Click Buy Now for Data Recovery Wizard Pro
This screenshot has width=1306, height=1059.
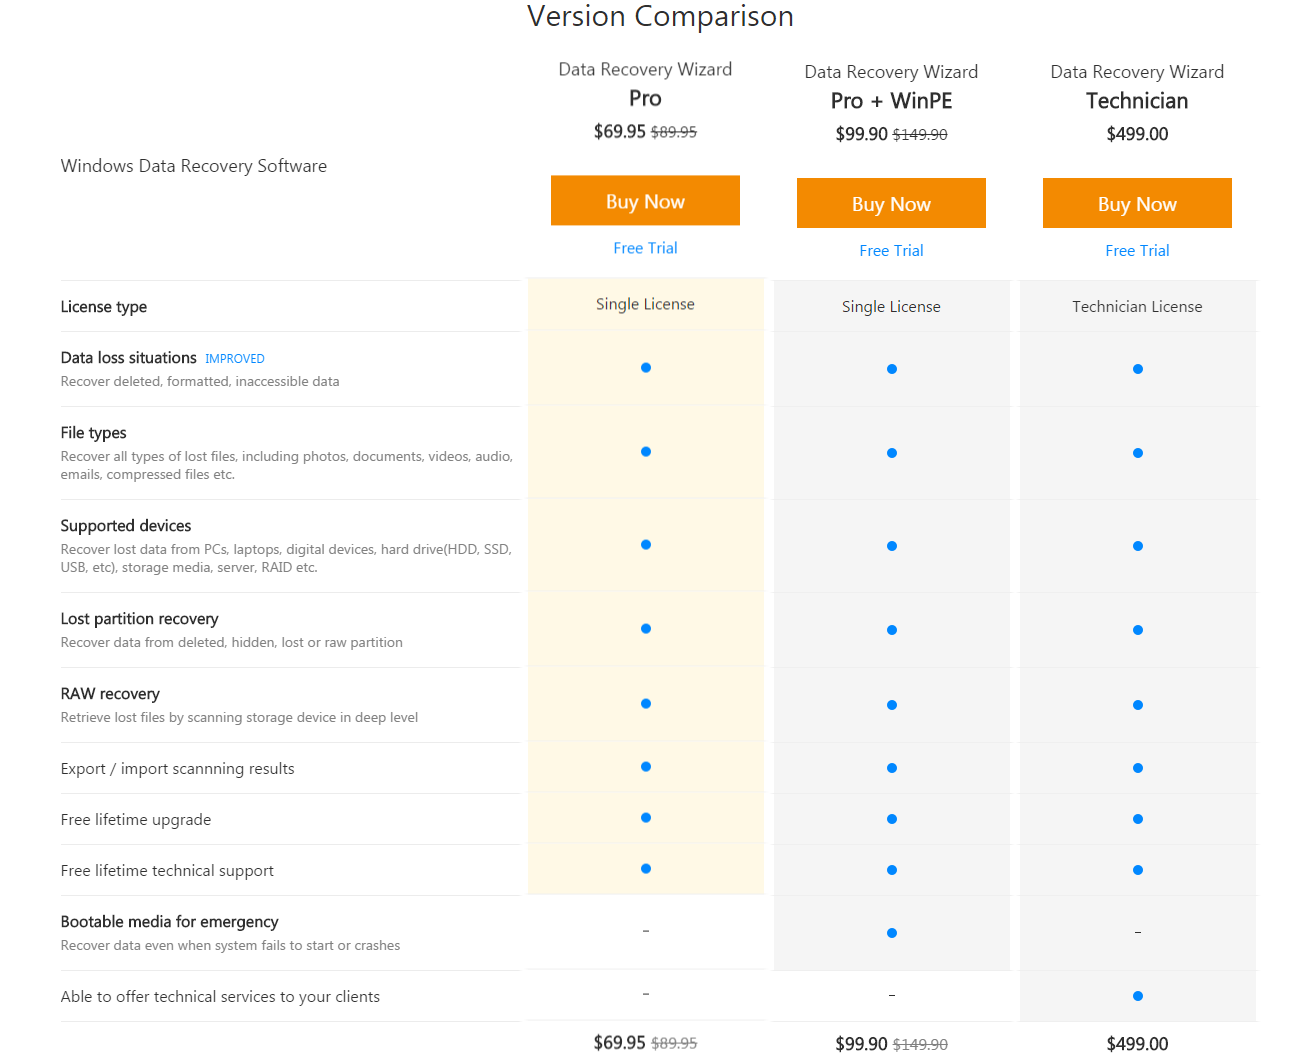(x=645, y=201)
